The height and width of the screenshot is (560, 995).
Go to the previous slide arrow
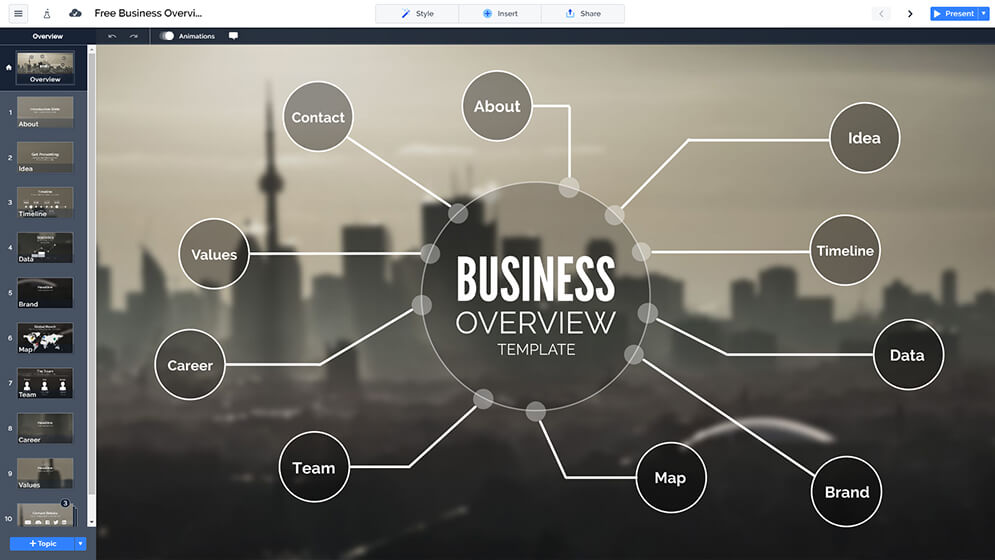click(x=881, y=14)
